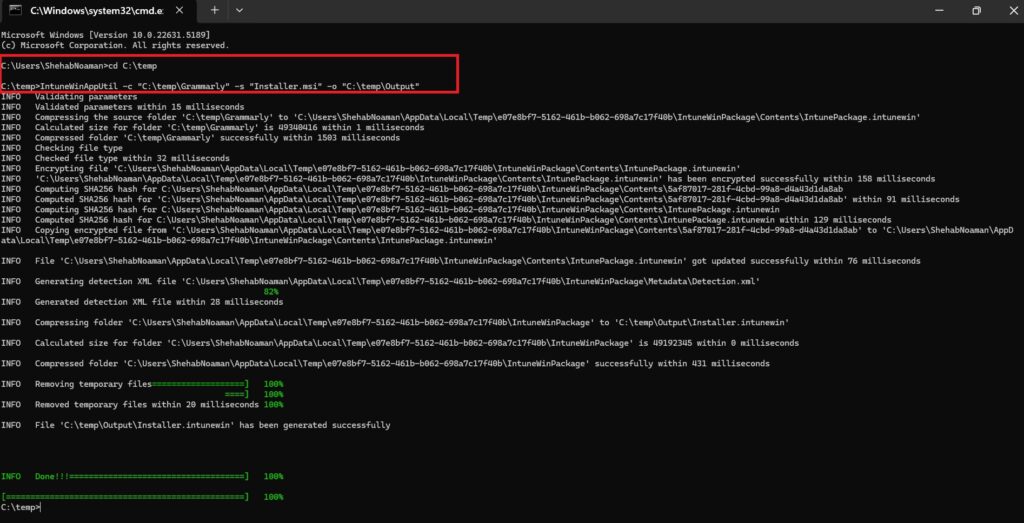1024x523 pixels.
Task: Click the 'Encrypting file' log line
Action: tap(371, 168)
